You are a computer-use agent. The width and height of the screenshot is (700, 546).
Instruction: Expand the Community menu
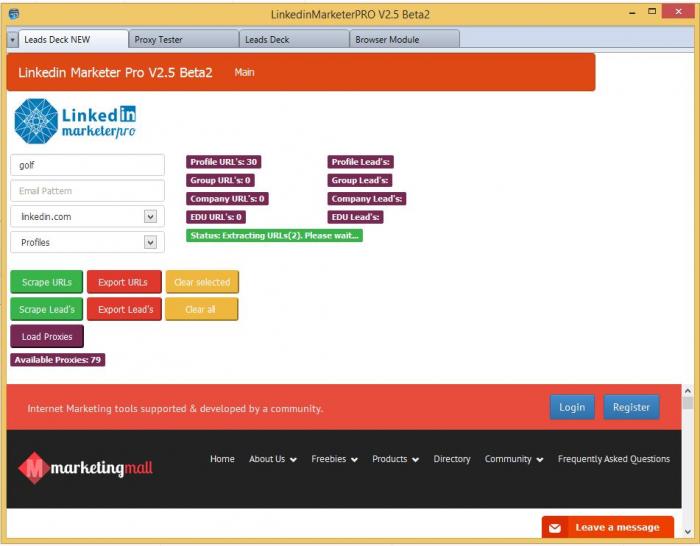tap(514, 459)
